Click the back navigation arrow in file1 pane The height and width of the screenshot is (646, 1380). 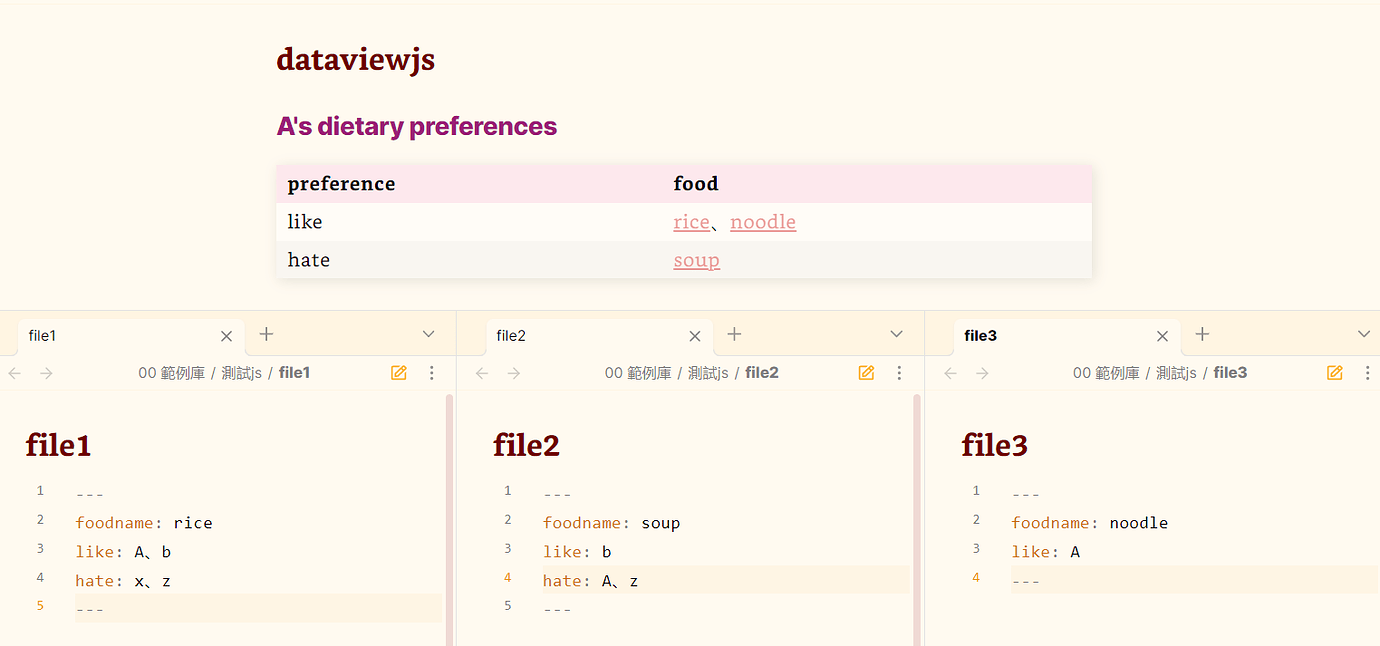click(13, 372)
